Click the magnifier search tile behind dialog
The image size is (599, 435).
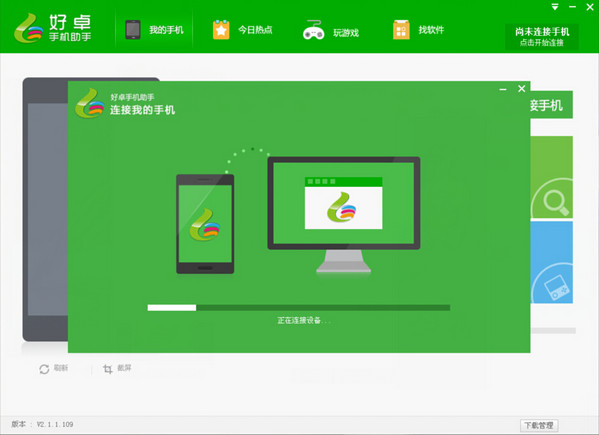click(x=552, y=178)
